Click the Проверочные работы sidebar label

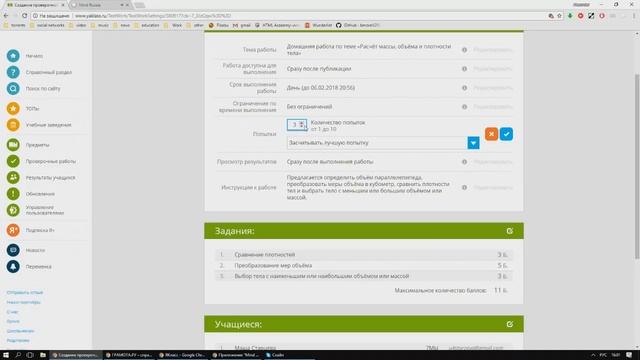click(x=51, y=161)
